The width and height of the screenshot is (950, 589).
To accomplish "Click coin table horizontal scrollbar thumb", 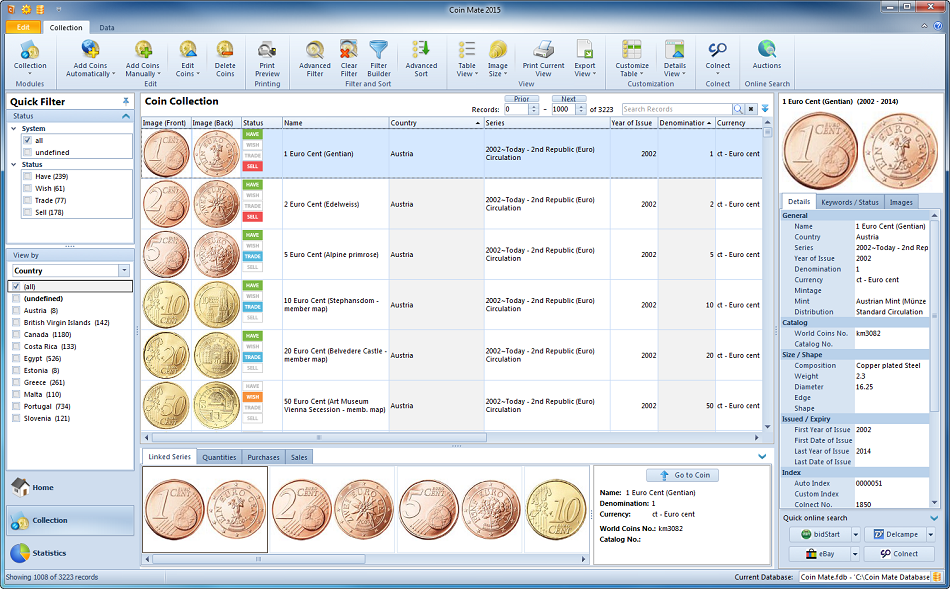I will point(319,437).
